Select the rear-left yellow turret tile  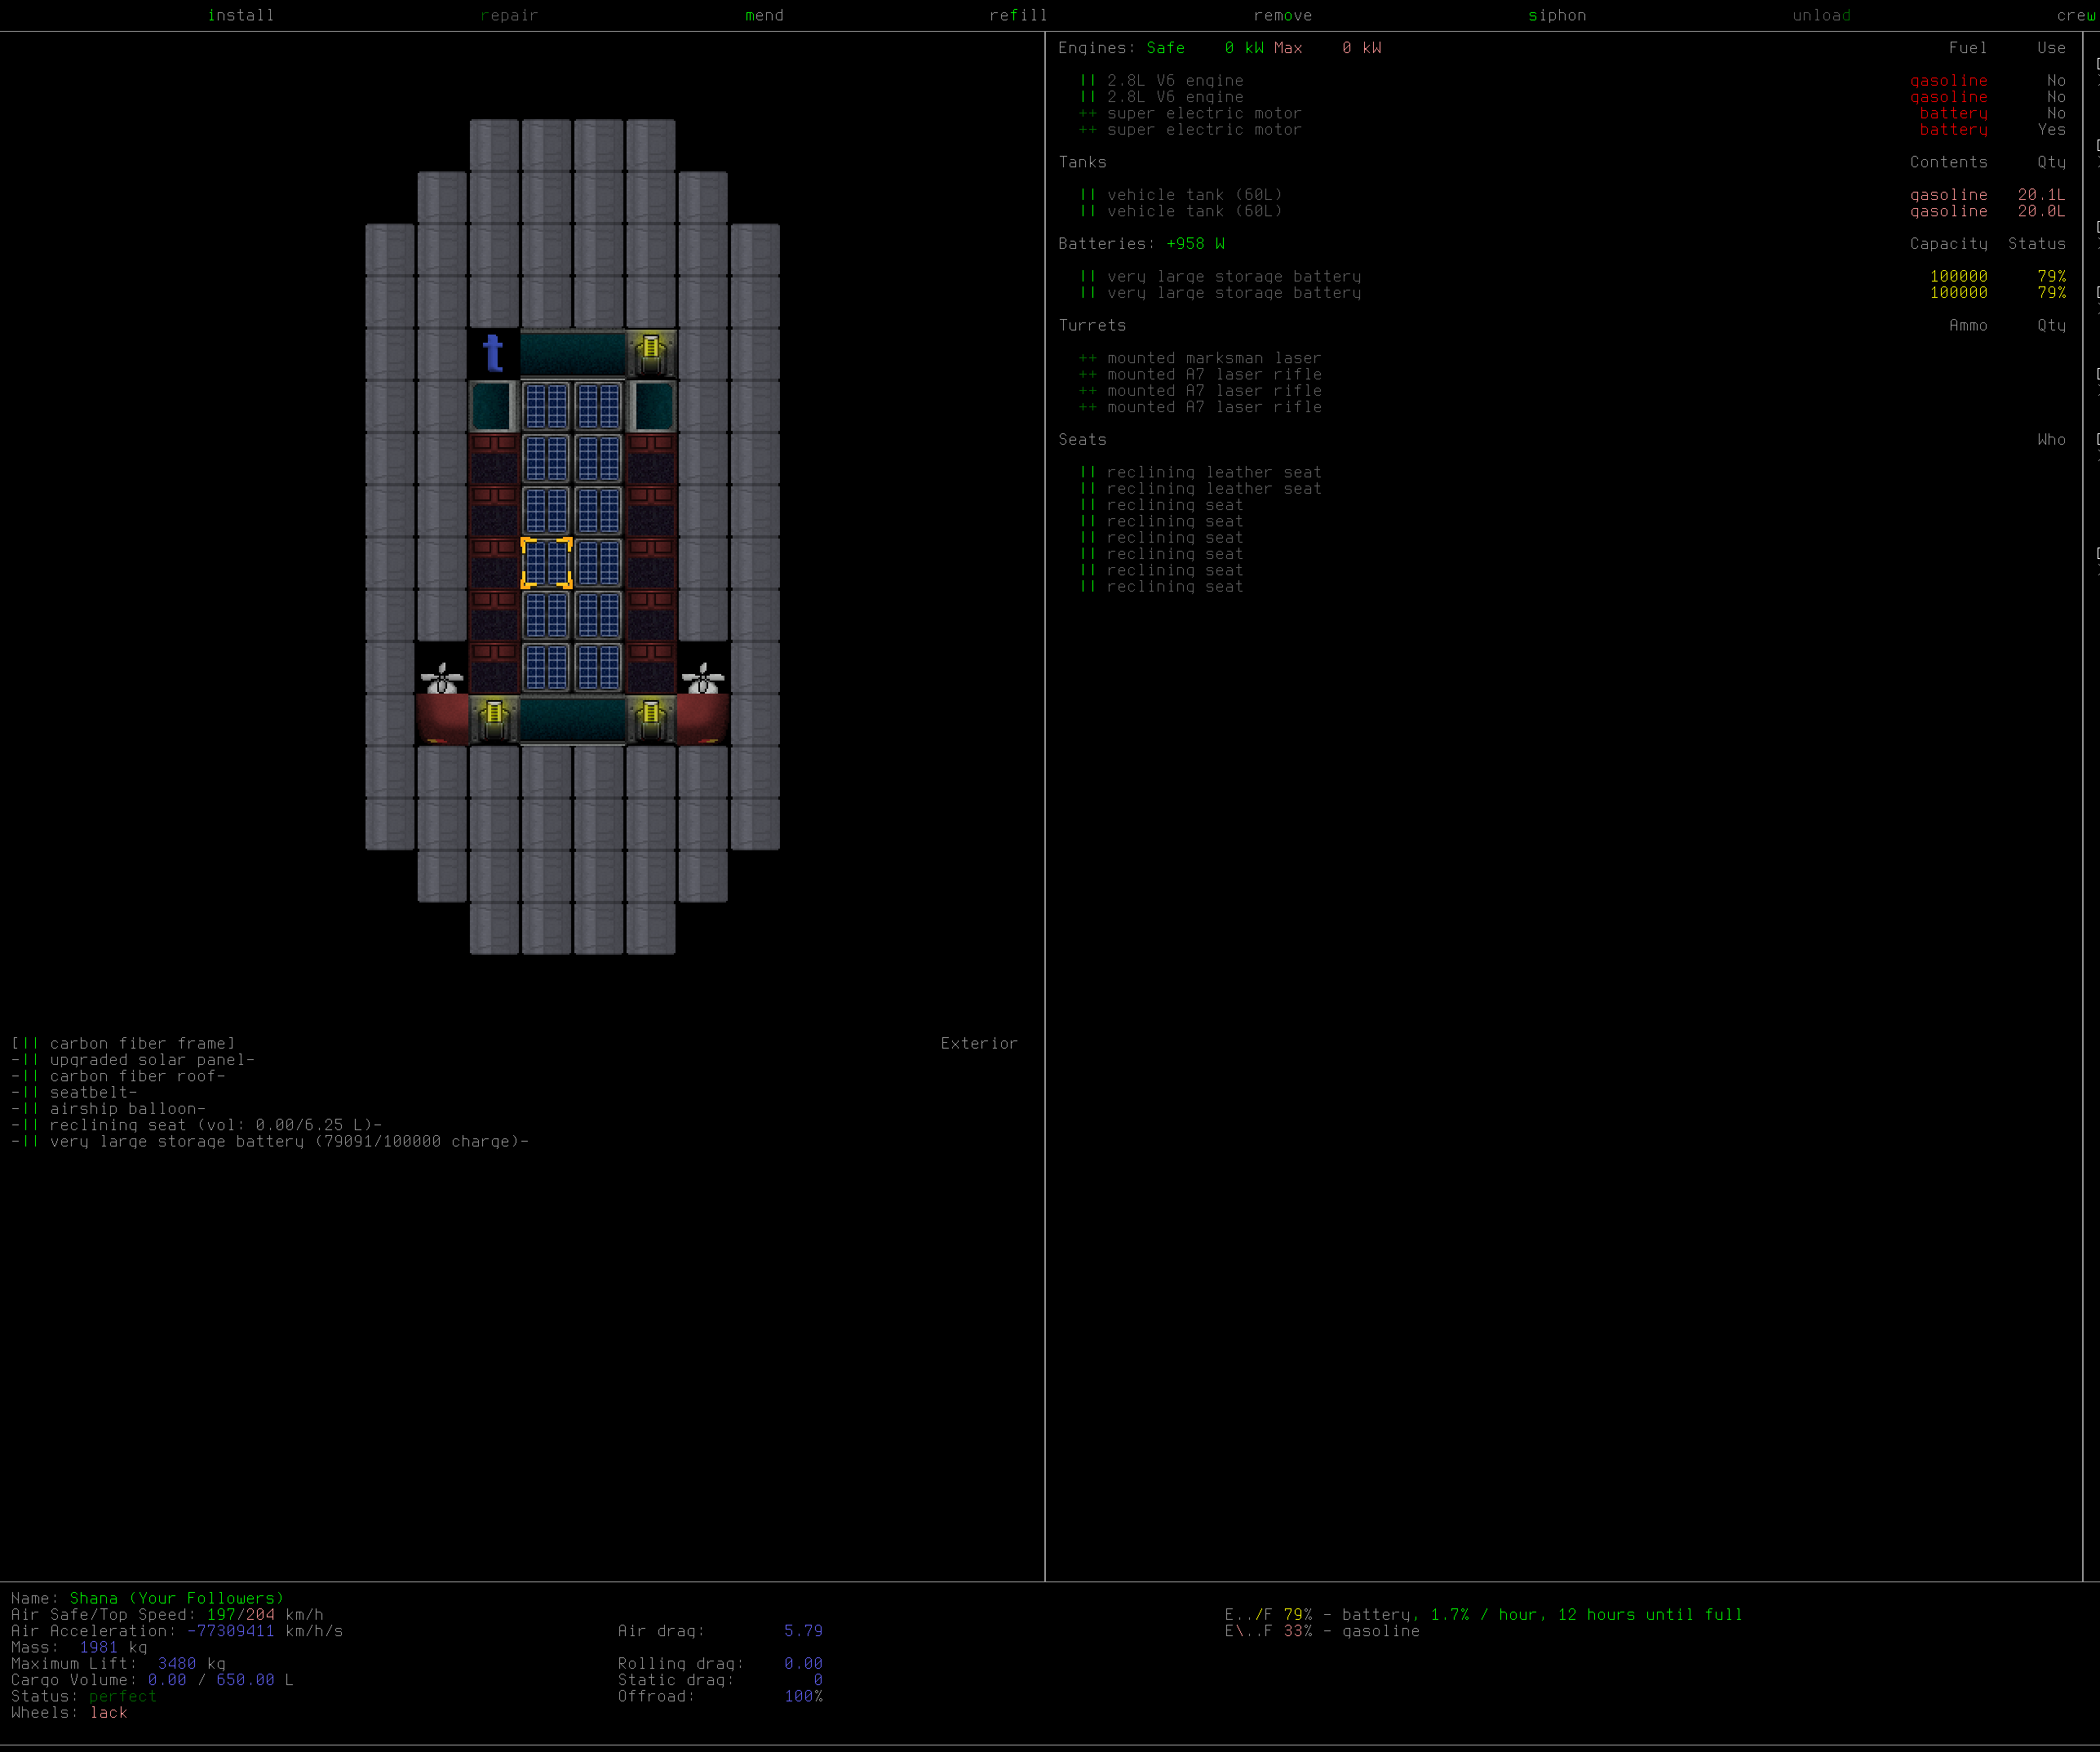(494, 719)
